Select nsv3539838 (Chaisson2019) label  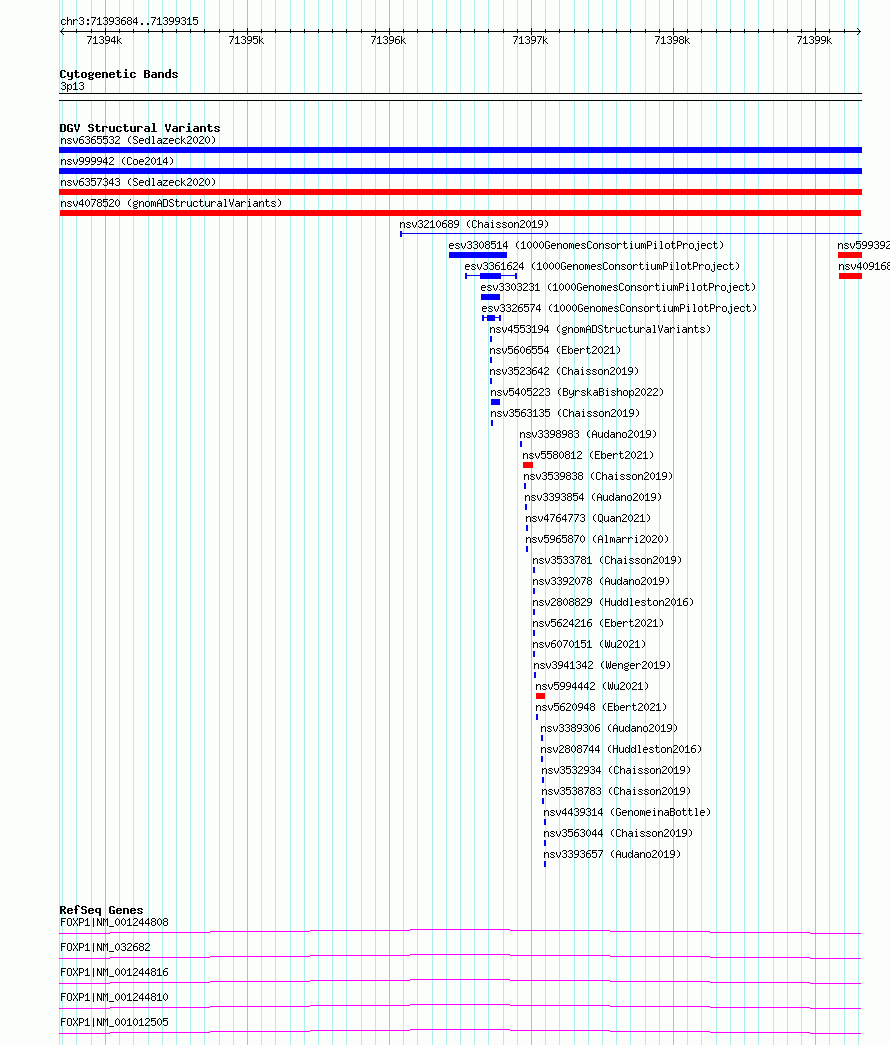598,477
